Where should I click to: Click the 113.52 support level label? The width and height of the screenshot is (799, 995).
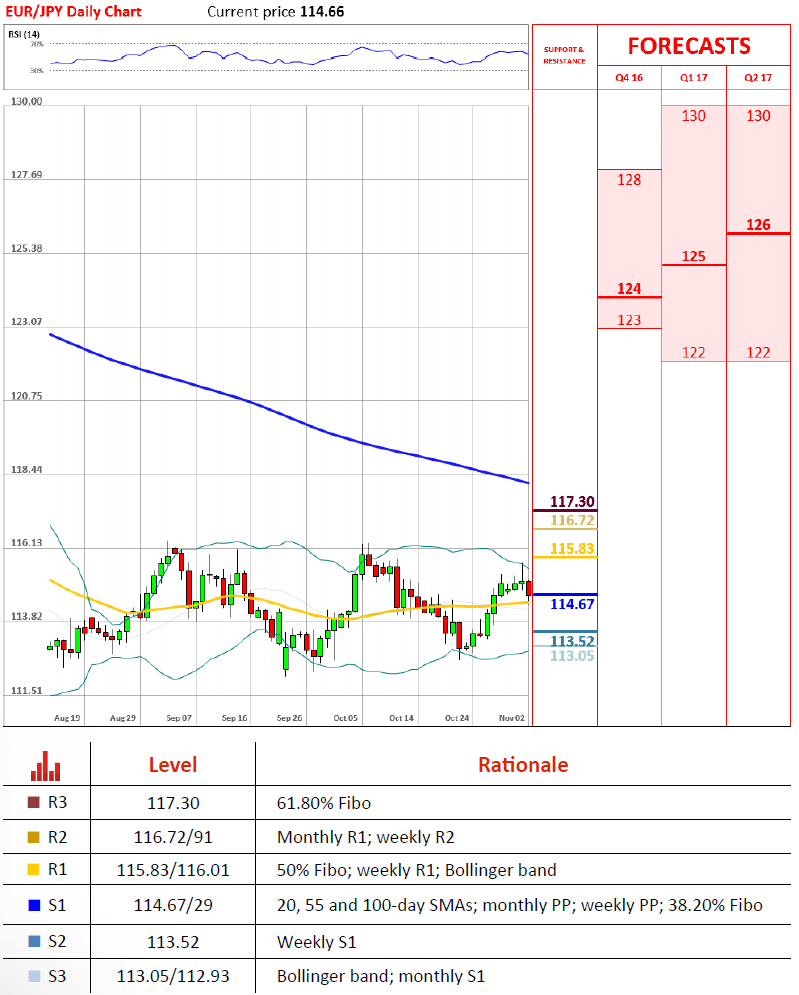572,641
